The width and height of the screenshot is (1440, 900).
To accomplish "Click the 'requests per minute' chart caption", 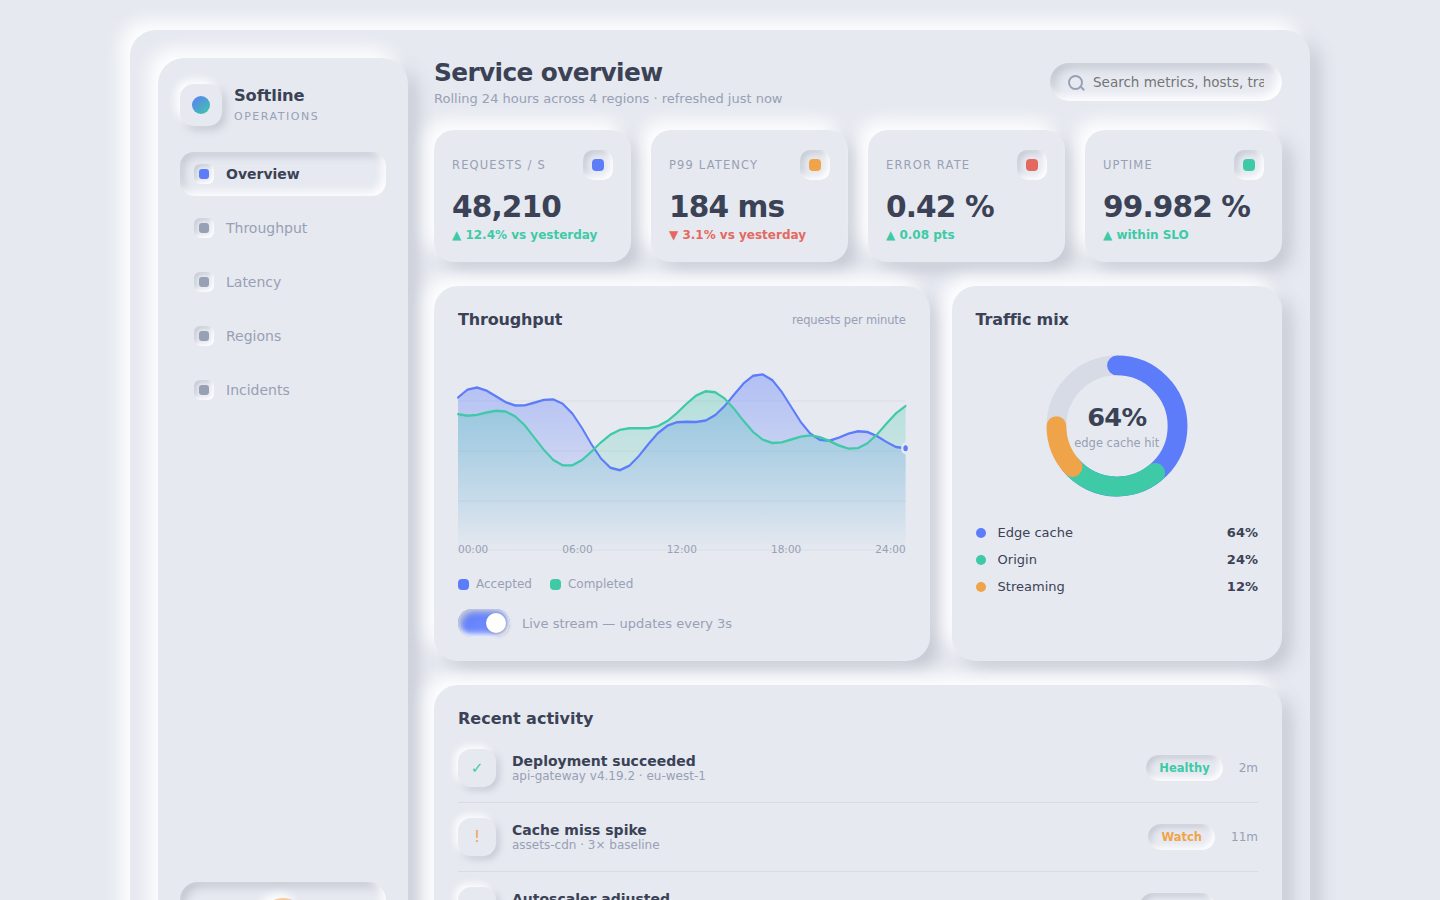I will coord(849,320).
